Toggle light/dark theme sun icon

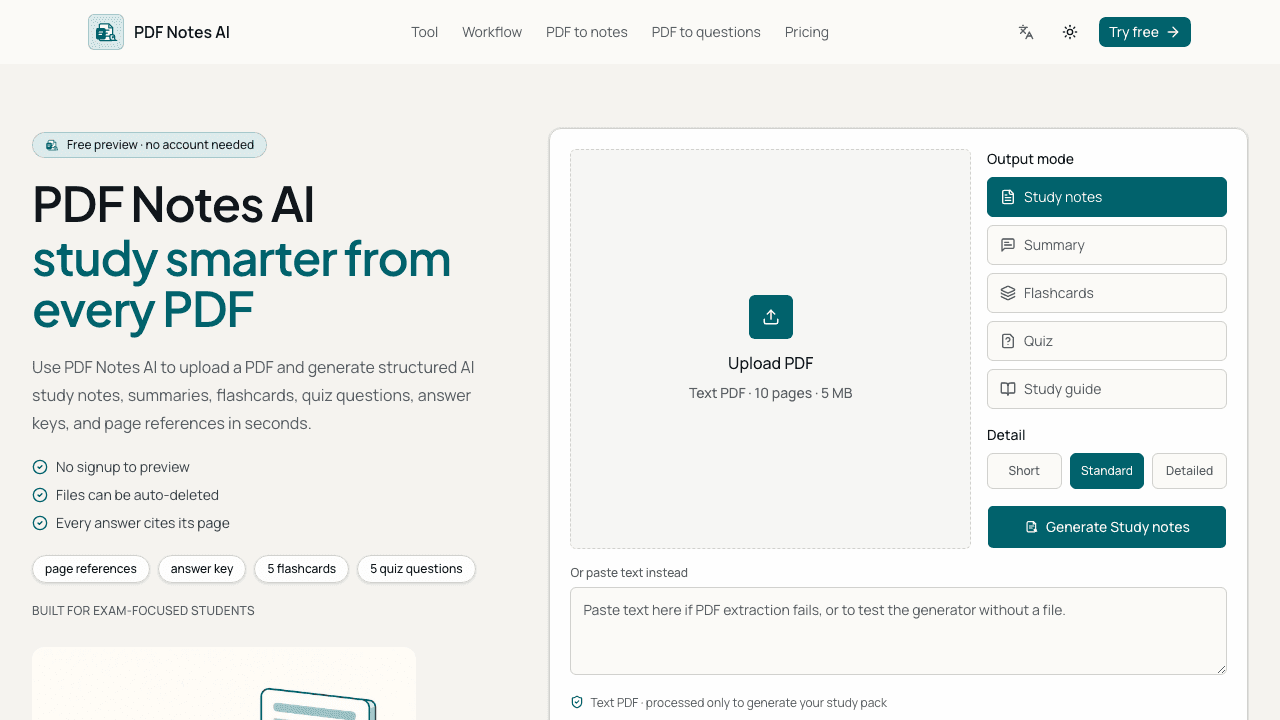[1070, 32]
